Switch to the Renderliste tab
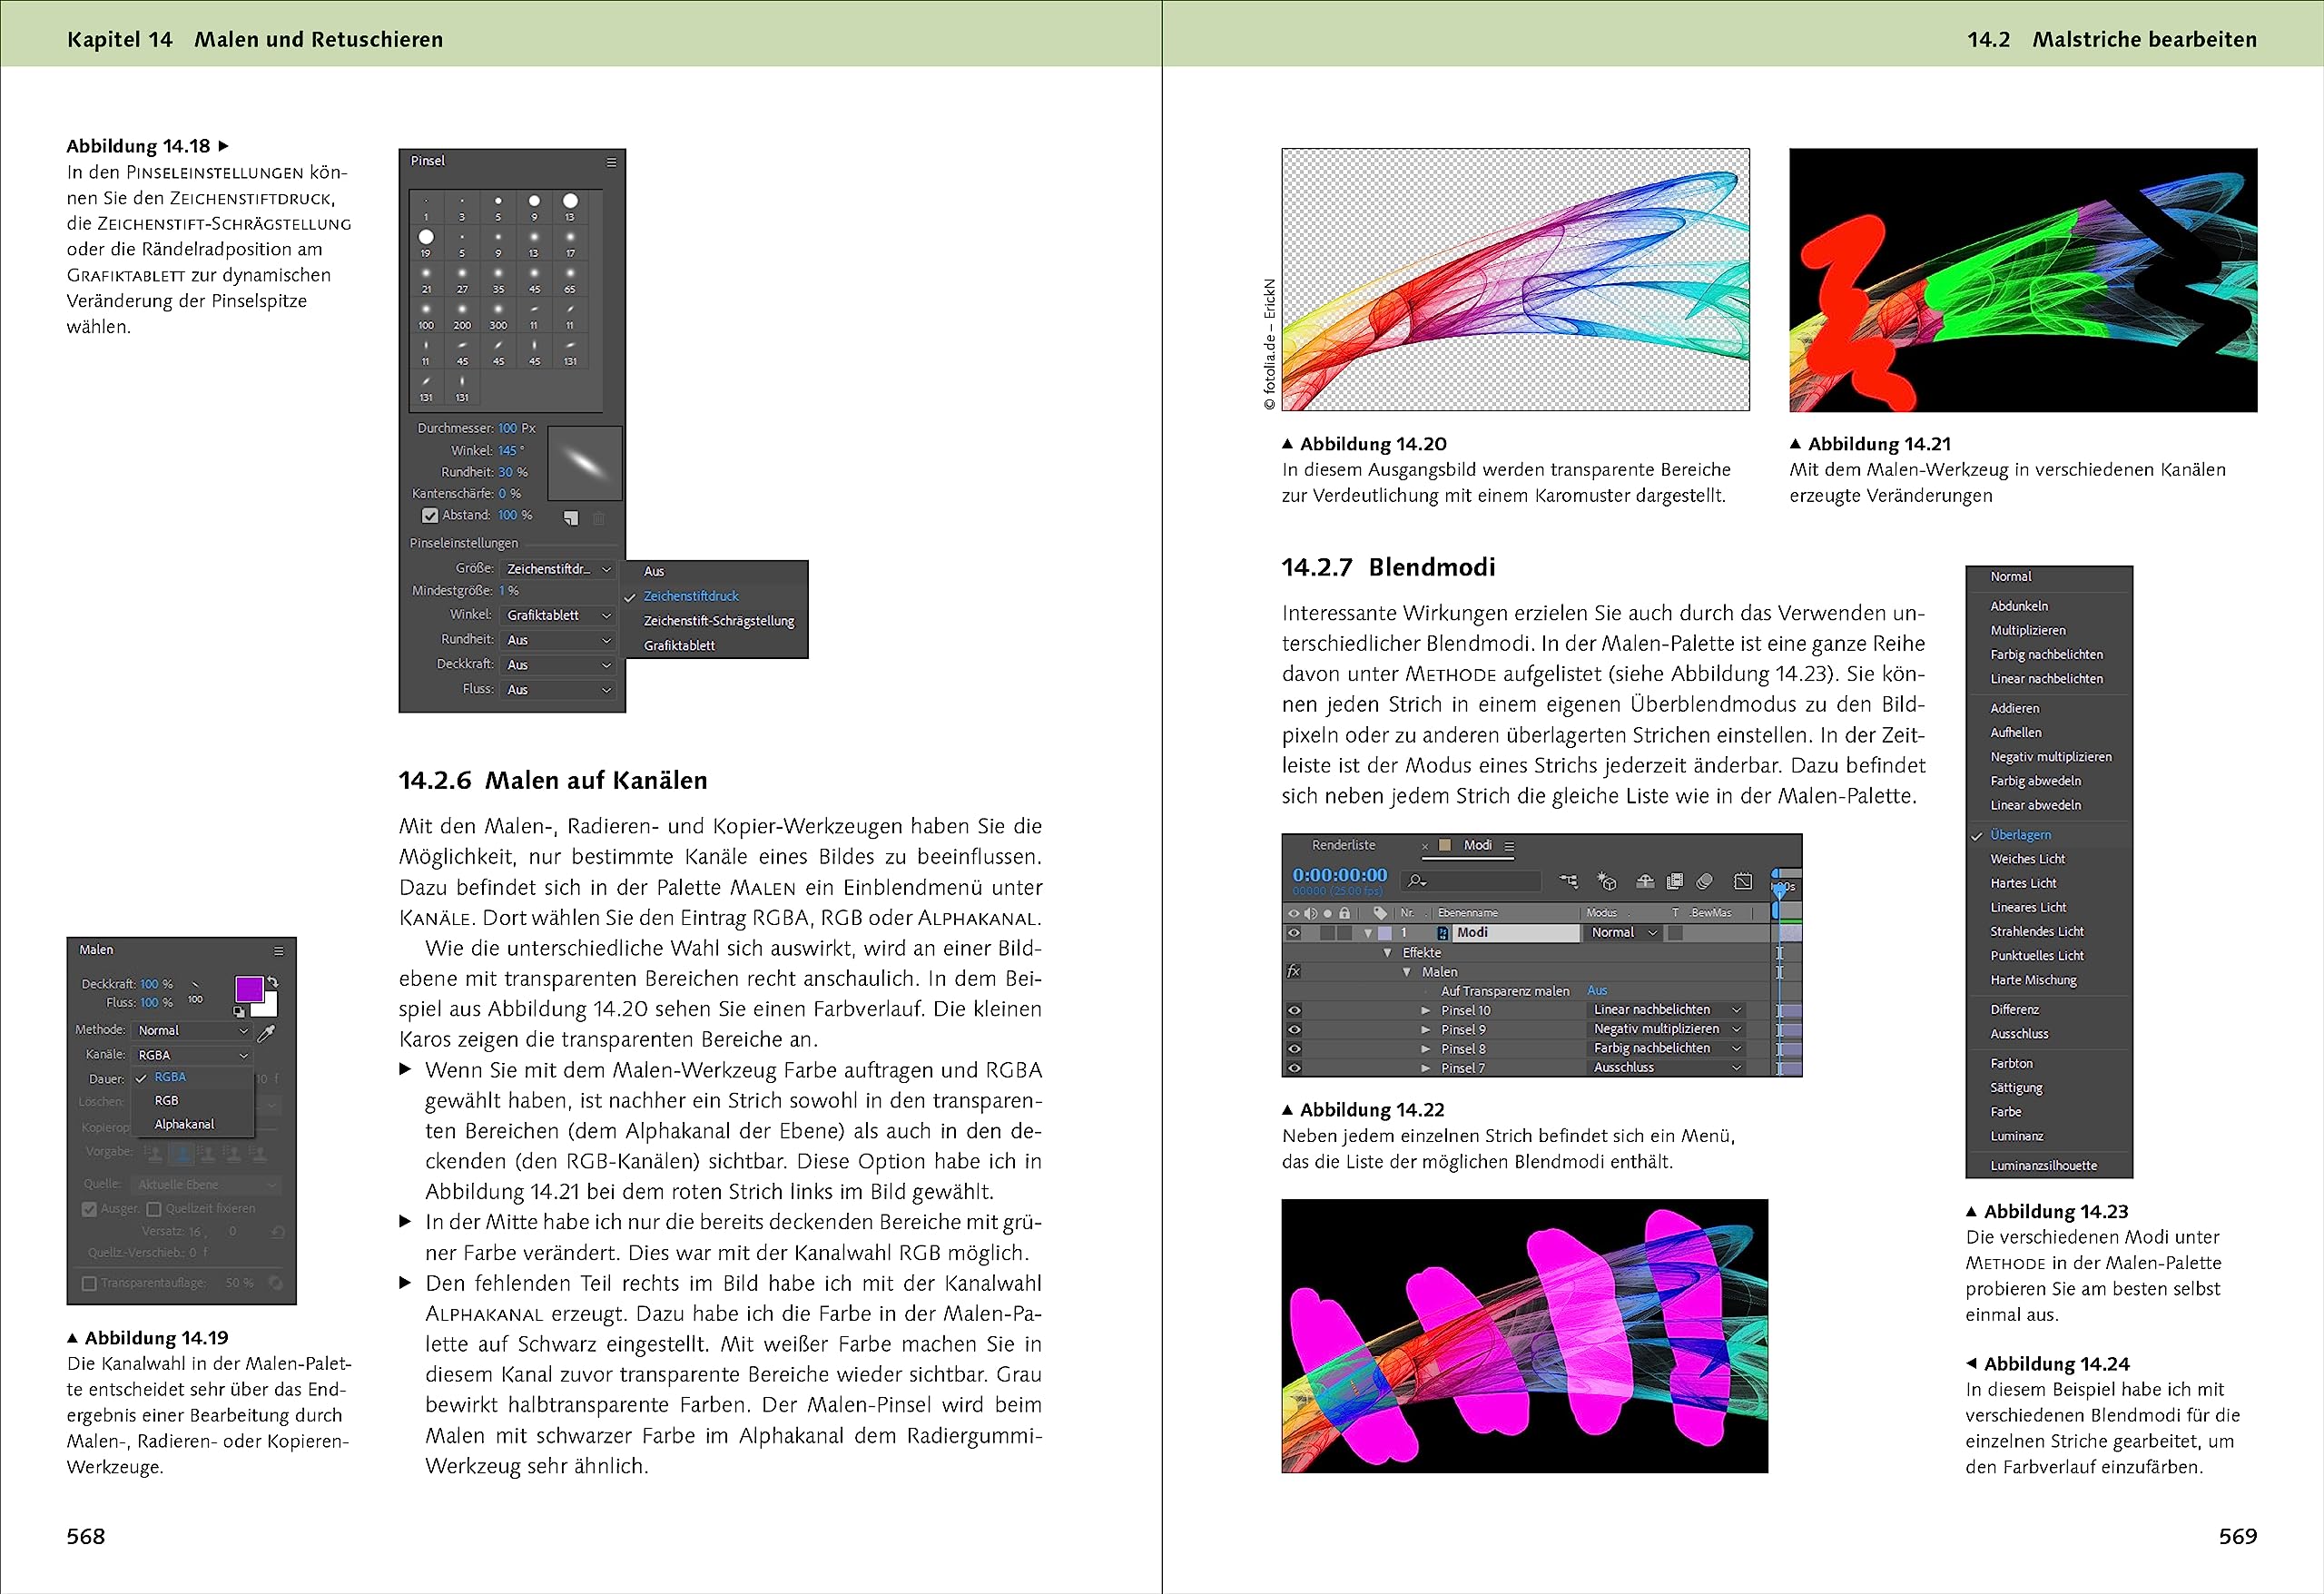This screenshot has height=1594, width=2324. click(1344, 846)
